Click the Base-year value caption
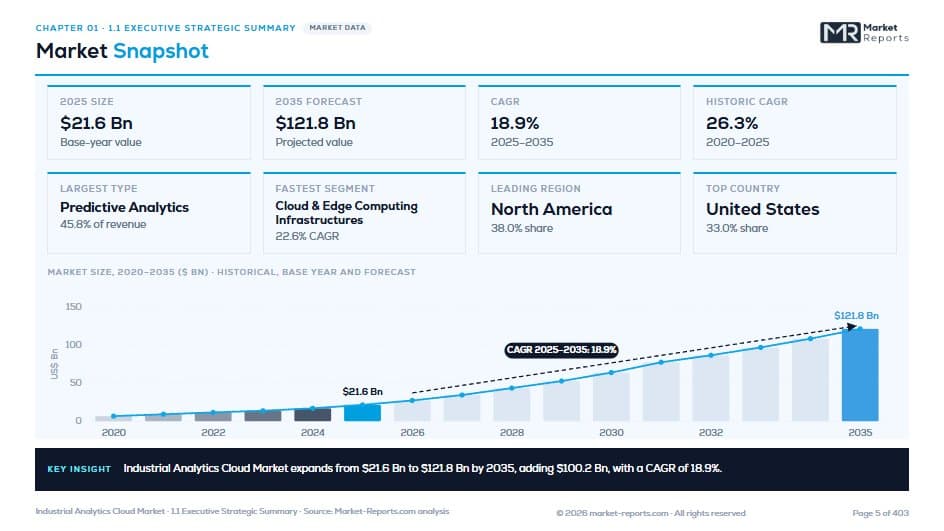944x531 pixels. point(101,142)
